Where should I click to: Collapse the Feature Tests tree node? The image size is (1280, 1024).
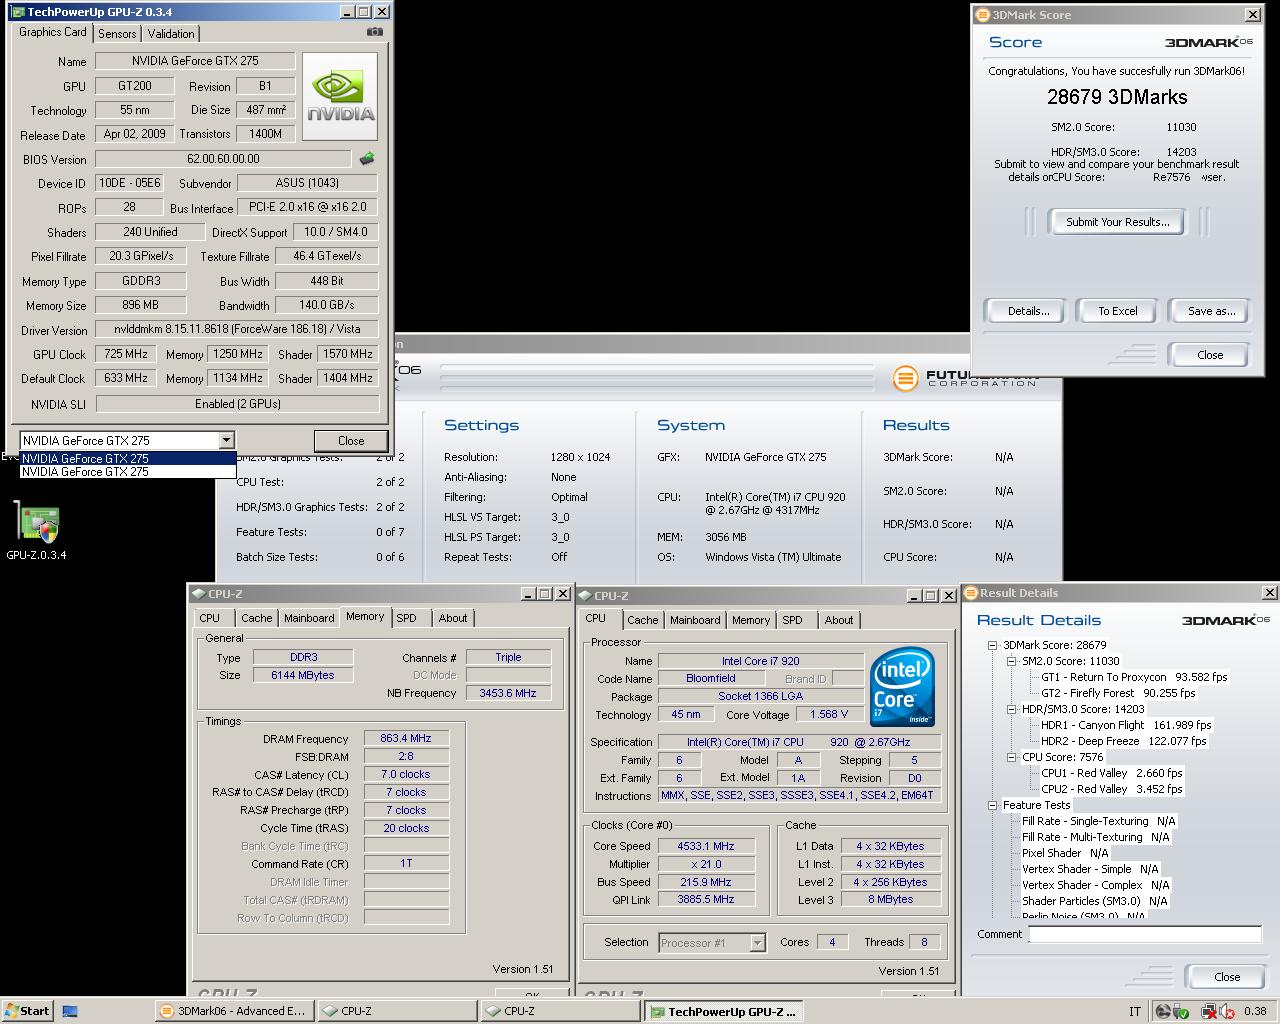(993, 805)
